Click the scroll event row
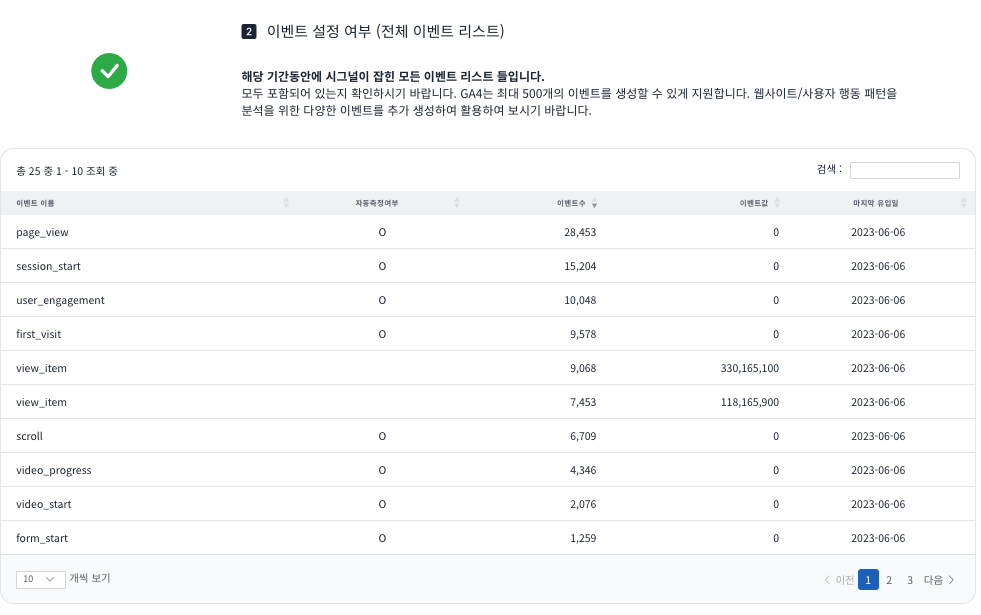 [30, 436]
